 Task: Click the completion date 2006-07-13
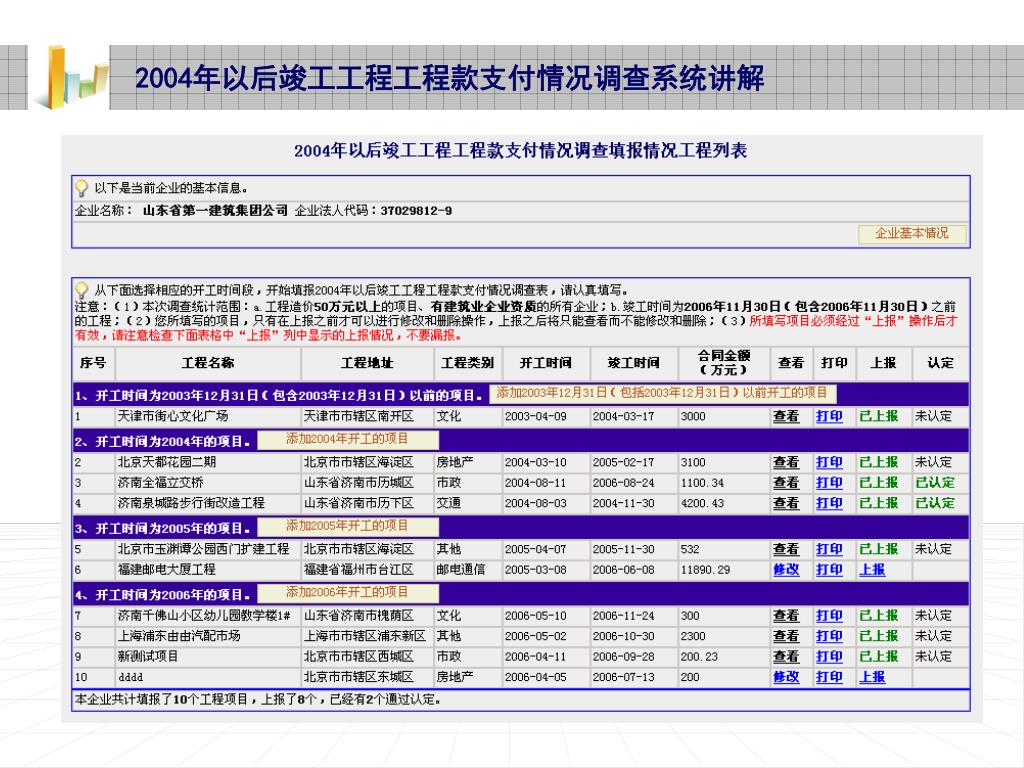pyautogui.click(x=624, y=677)
